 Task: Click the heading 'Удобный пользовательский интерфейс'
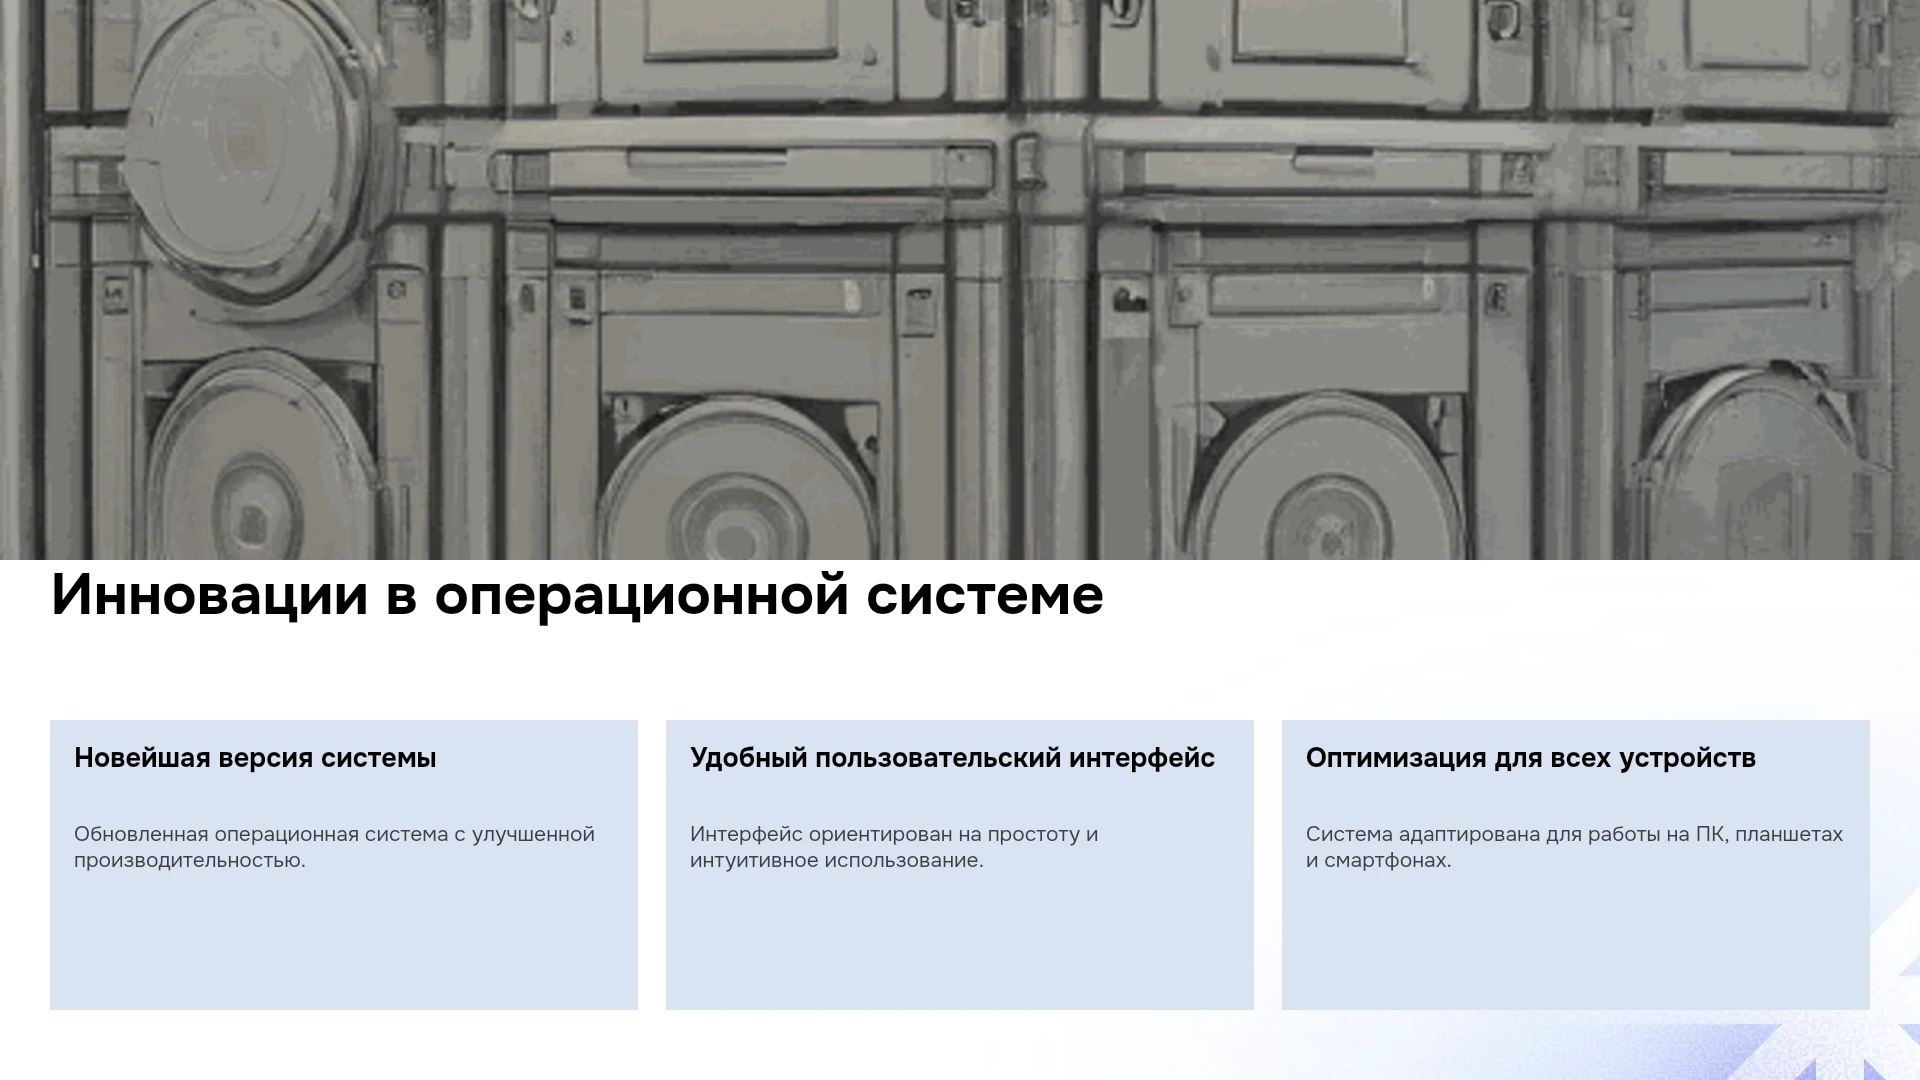pos(952,758)
